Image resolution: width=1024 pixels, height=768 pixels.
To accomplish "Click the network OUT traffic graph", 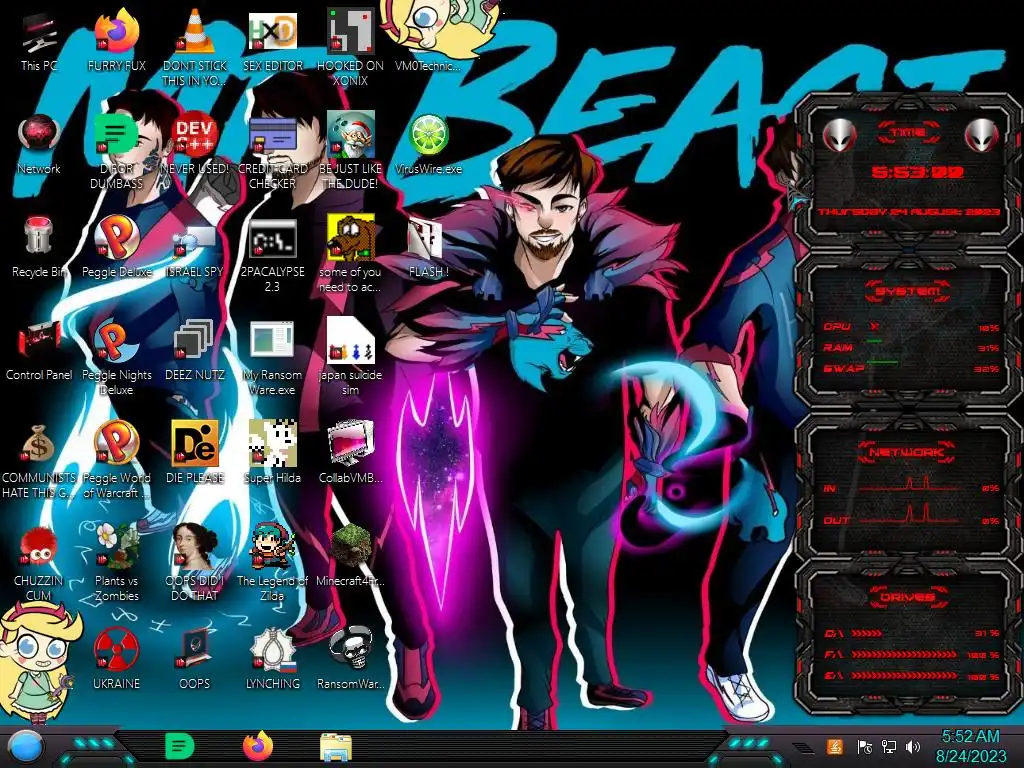I will click(909, 514).
